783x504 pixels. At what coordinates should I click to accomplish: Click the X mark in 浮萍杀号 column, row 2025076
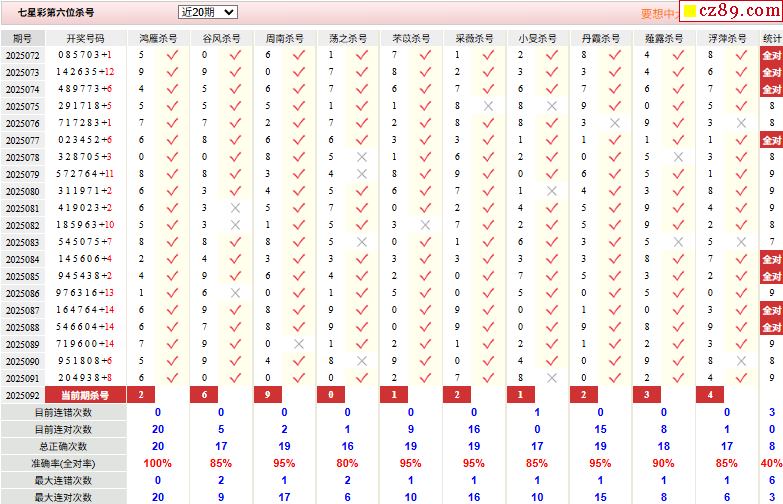click(x=741, y=123)
